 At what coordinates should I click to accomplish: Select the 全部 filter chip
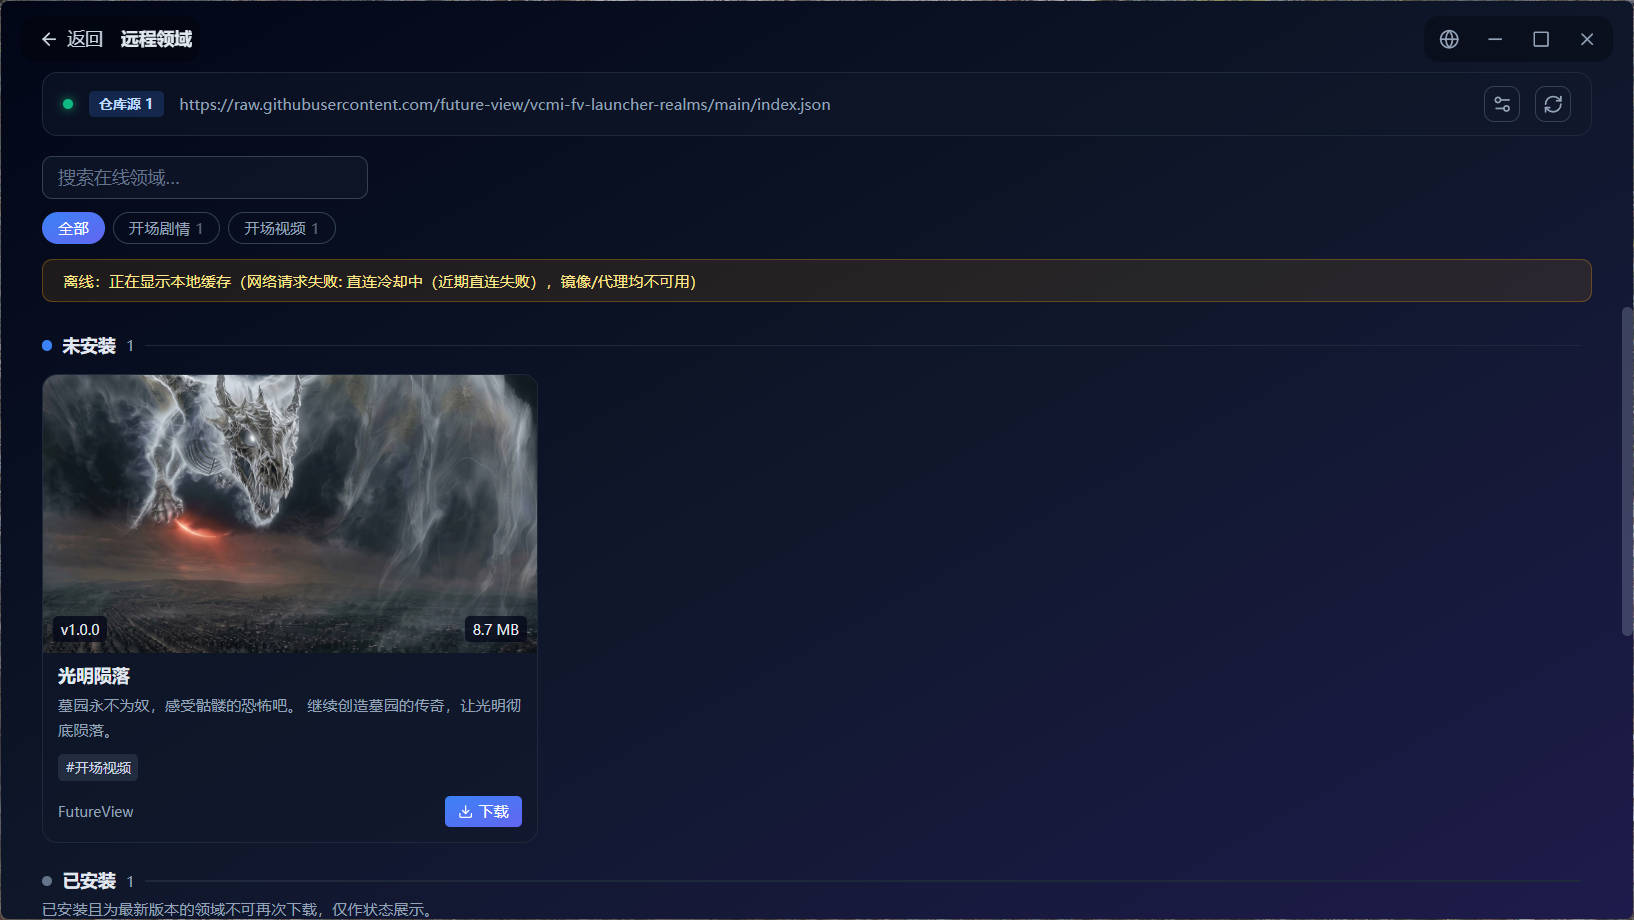[73, 228]
